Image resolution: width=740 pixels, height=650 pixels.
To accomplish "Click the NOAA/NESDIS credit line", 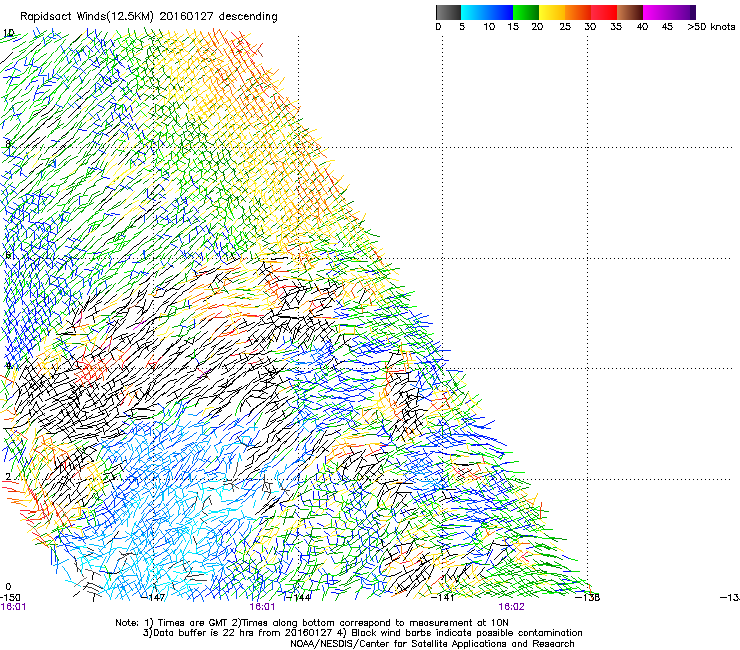I will pos(432,644).
